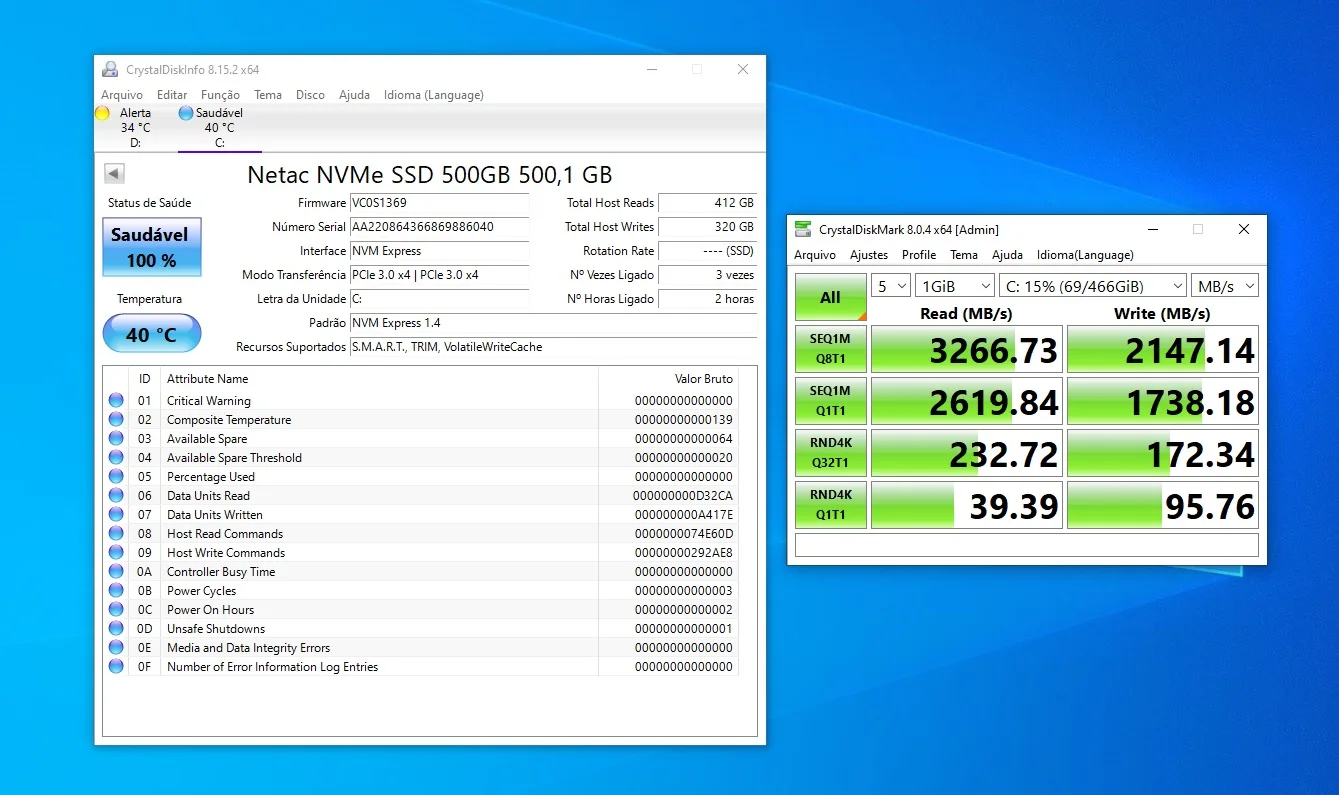Click the yellow Alerta status orb for D:

[x=102, y=113]
